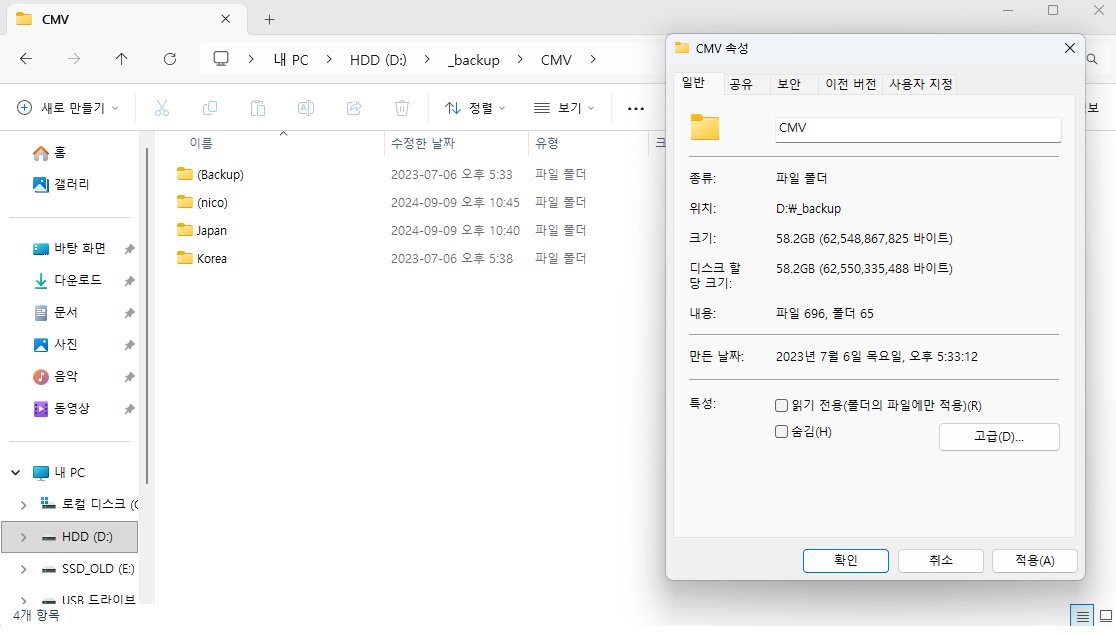Image resolution: width=1116 pixels, height=636 pixels.
Task: Sort by 수정한 날짜 column header
Action: tap(423, 143)
